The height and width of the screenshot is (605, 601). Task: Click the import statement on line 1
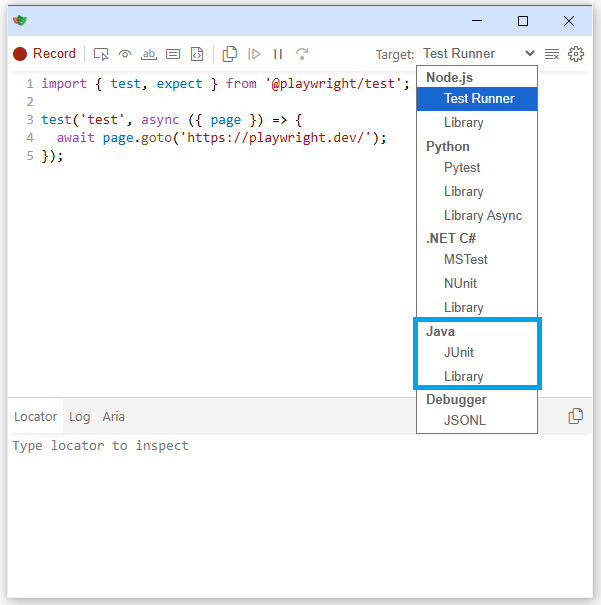[225, 84]
